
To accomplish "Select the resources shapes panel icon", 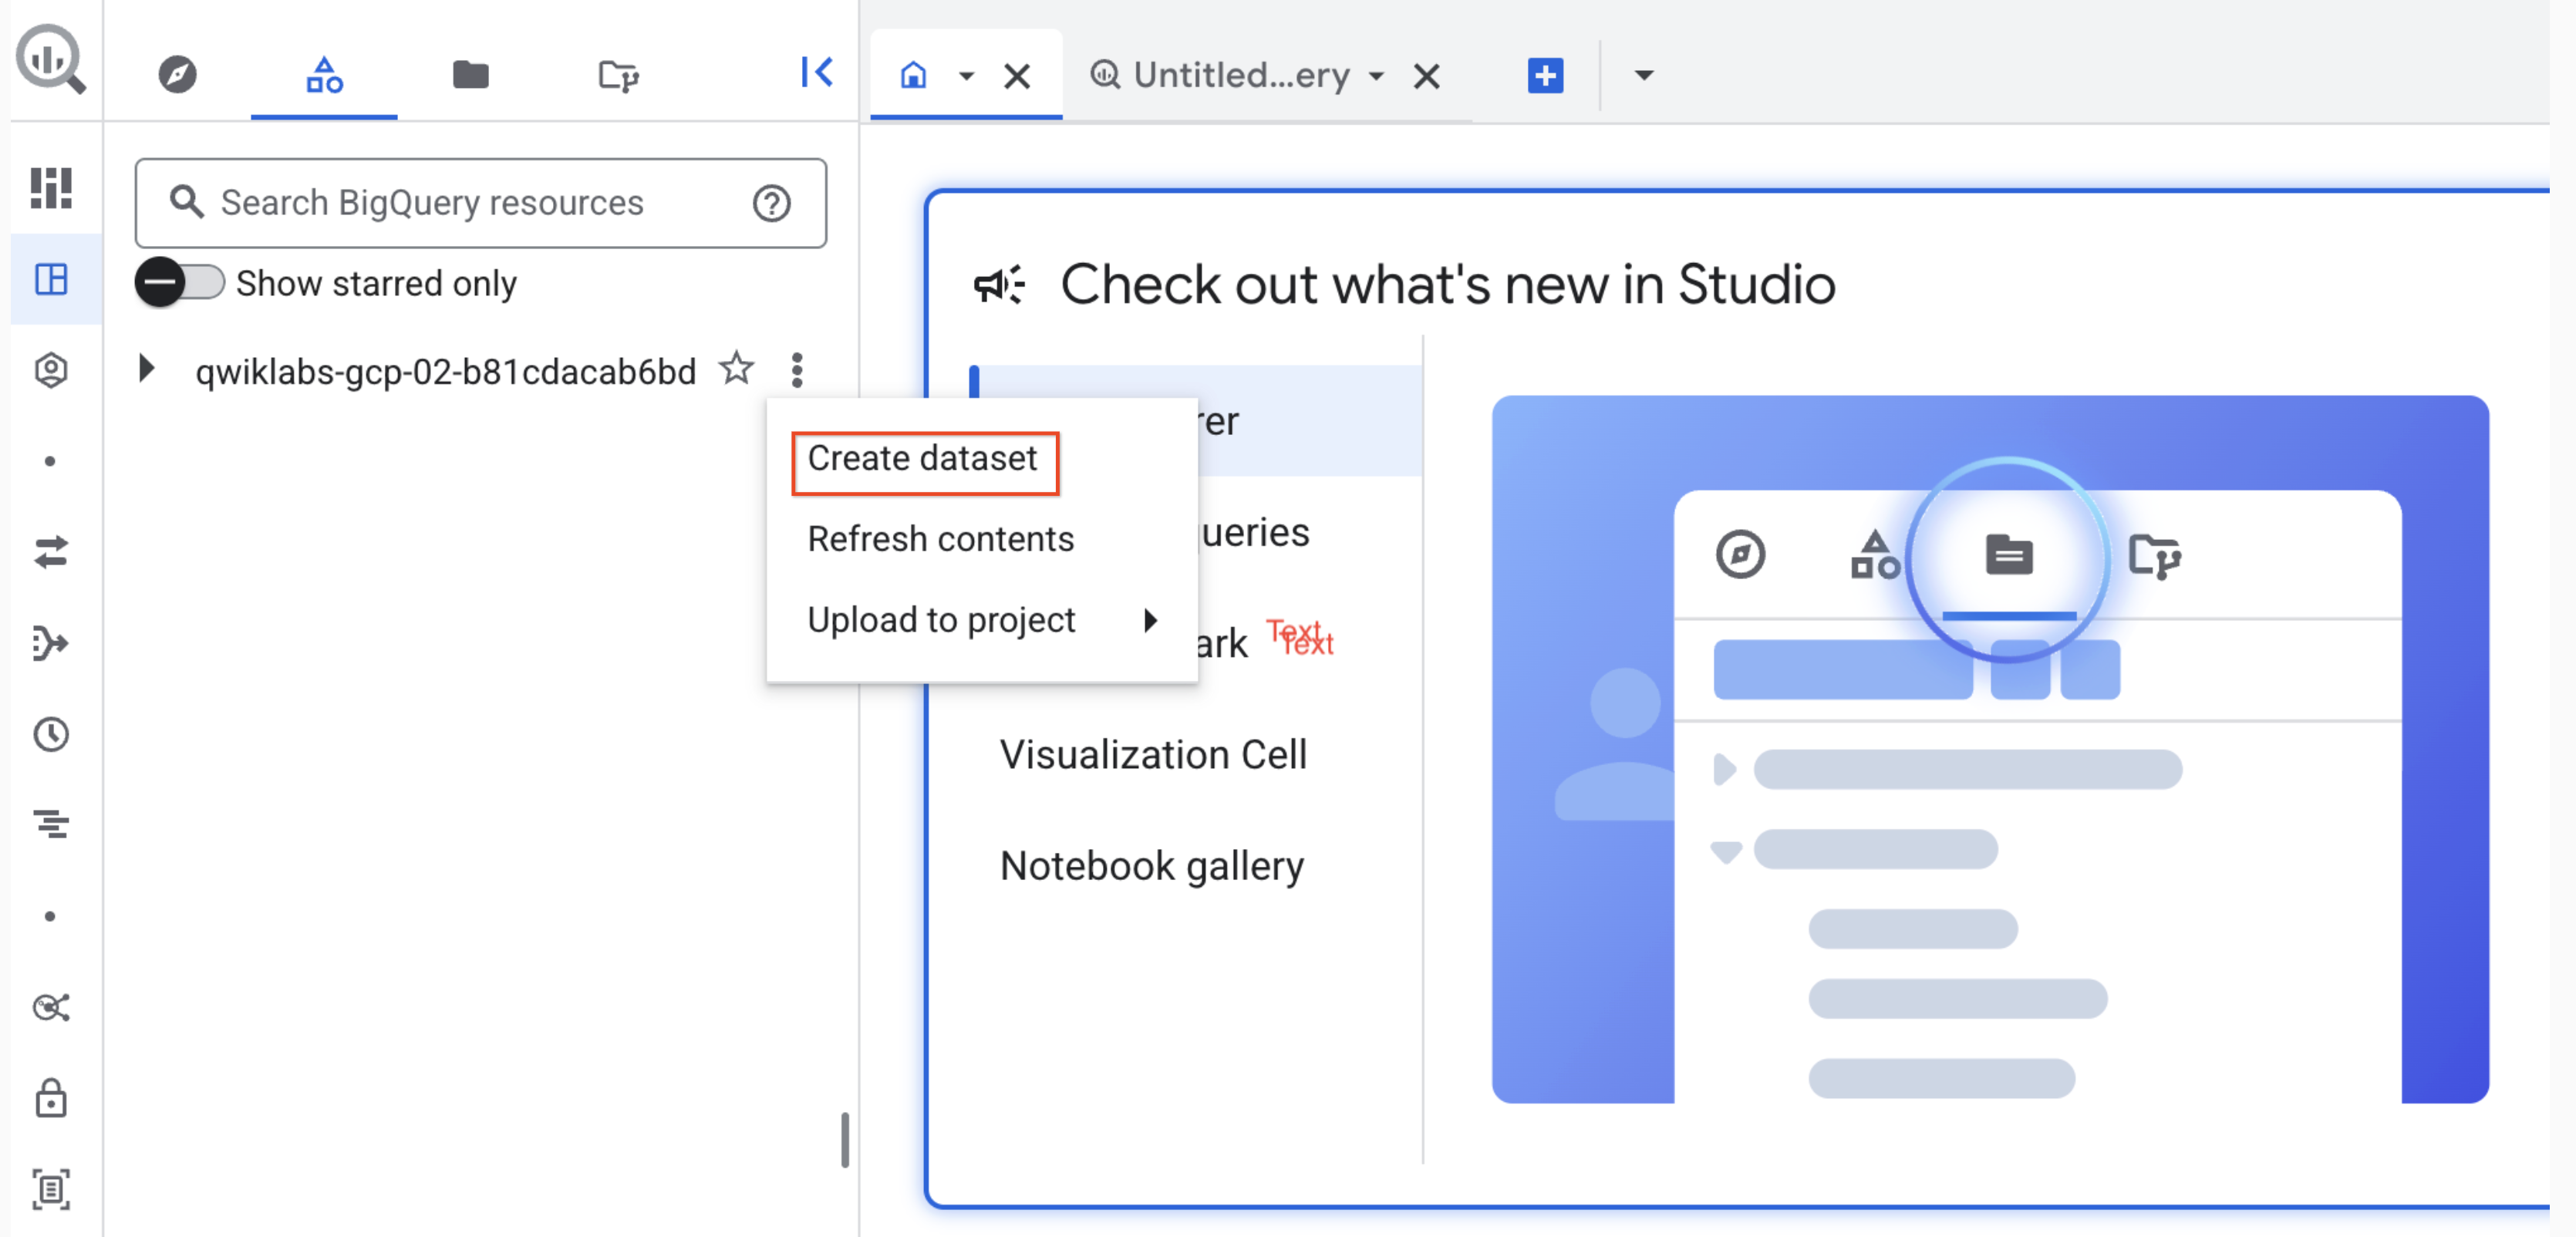I will pos(324,75).
